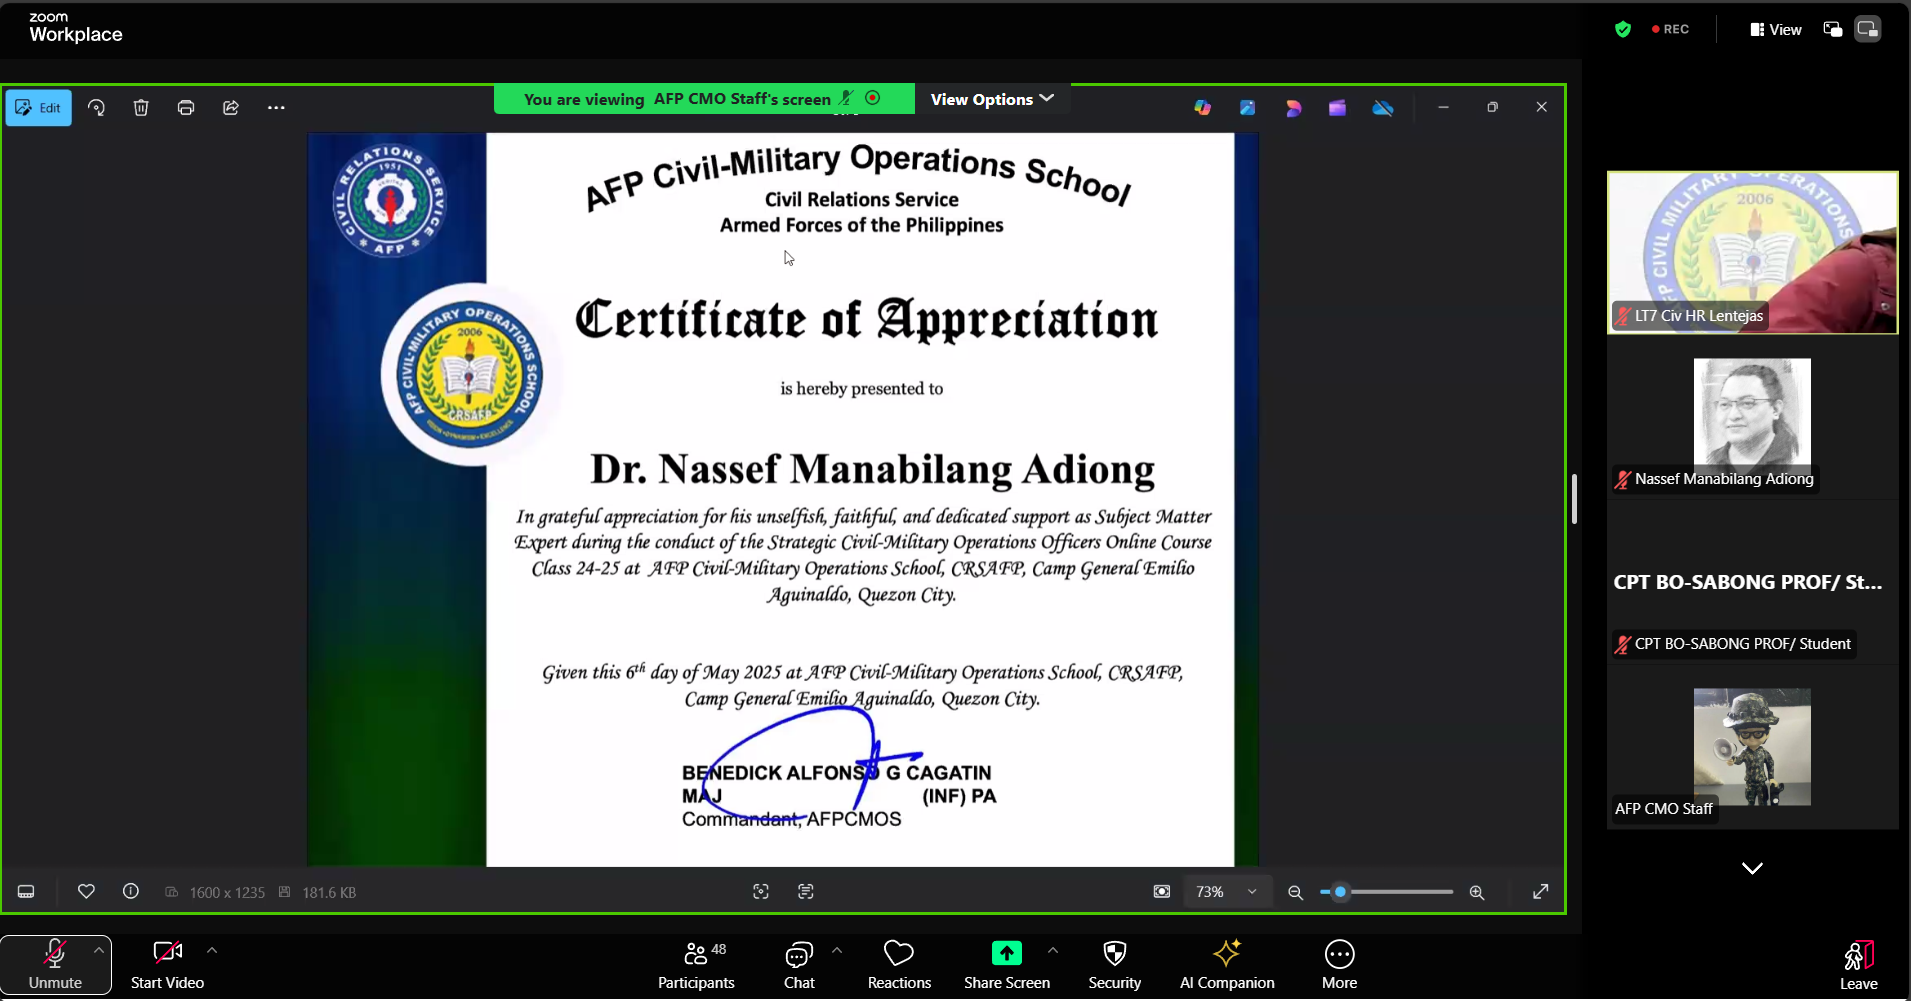This screenshot has width=1911, height=1001.
Task: Start Video from the toolbar
Action: (167, 965)
